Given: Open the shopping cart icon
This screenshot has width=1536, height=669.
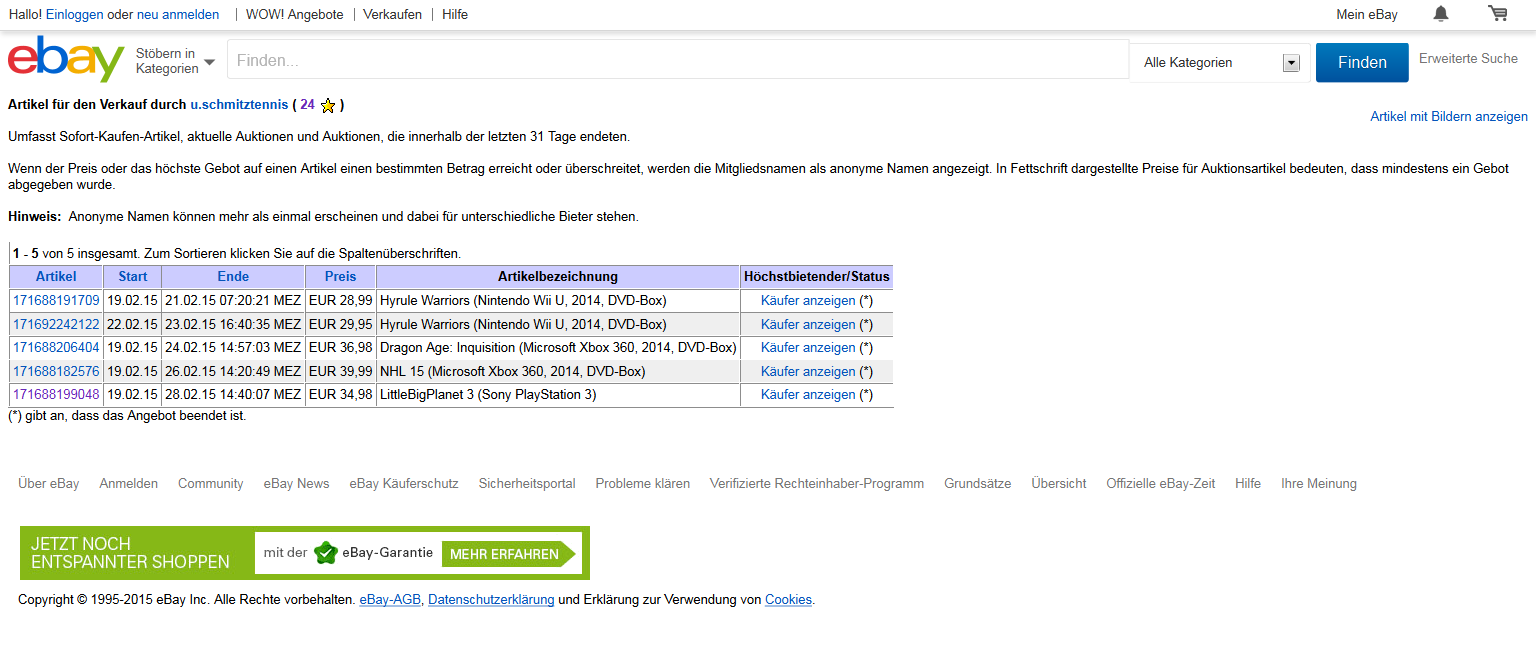Looking at the screenshot, I should [x=1497, y=14].
